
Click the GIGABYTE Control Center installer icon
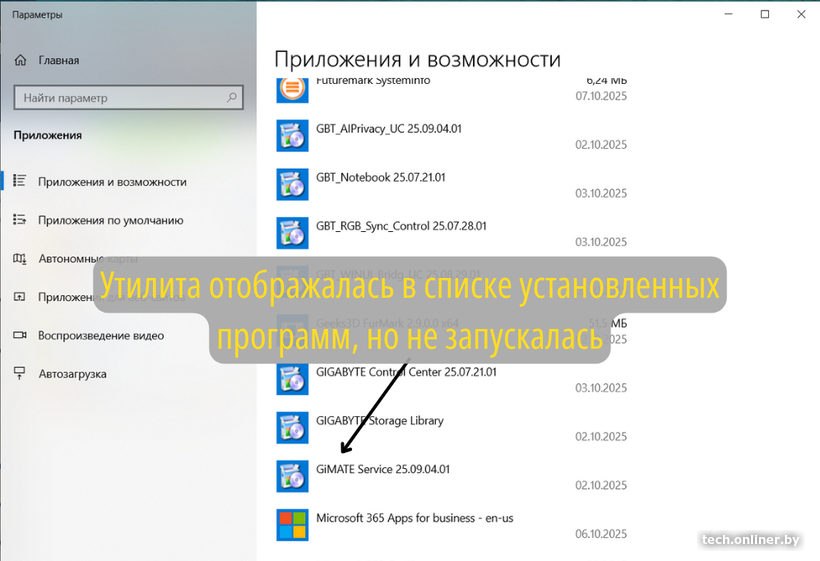tap(292, 379)
